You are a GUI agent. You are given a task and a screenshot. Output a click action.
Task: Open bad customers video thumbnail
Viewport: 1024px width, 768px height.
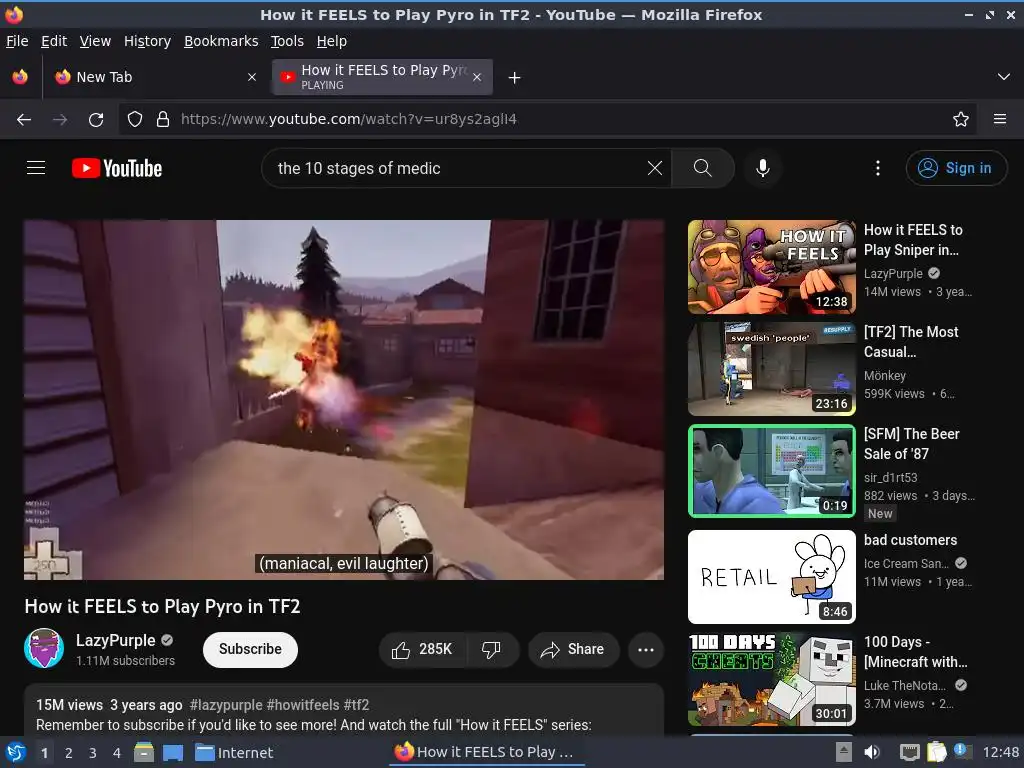(x=771, y=577)
